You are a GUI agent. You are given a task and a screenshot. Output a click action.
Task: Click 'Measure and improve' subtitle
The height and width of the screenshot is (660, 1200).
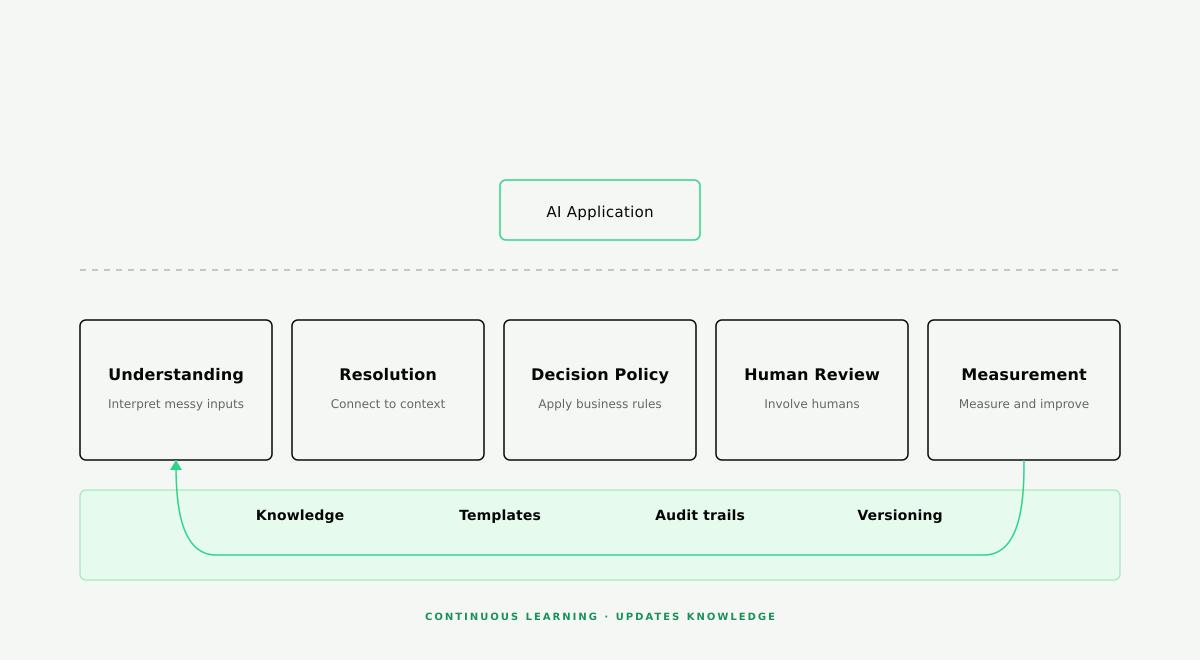[x=1024, y=404]
